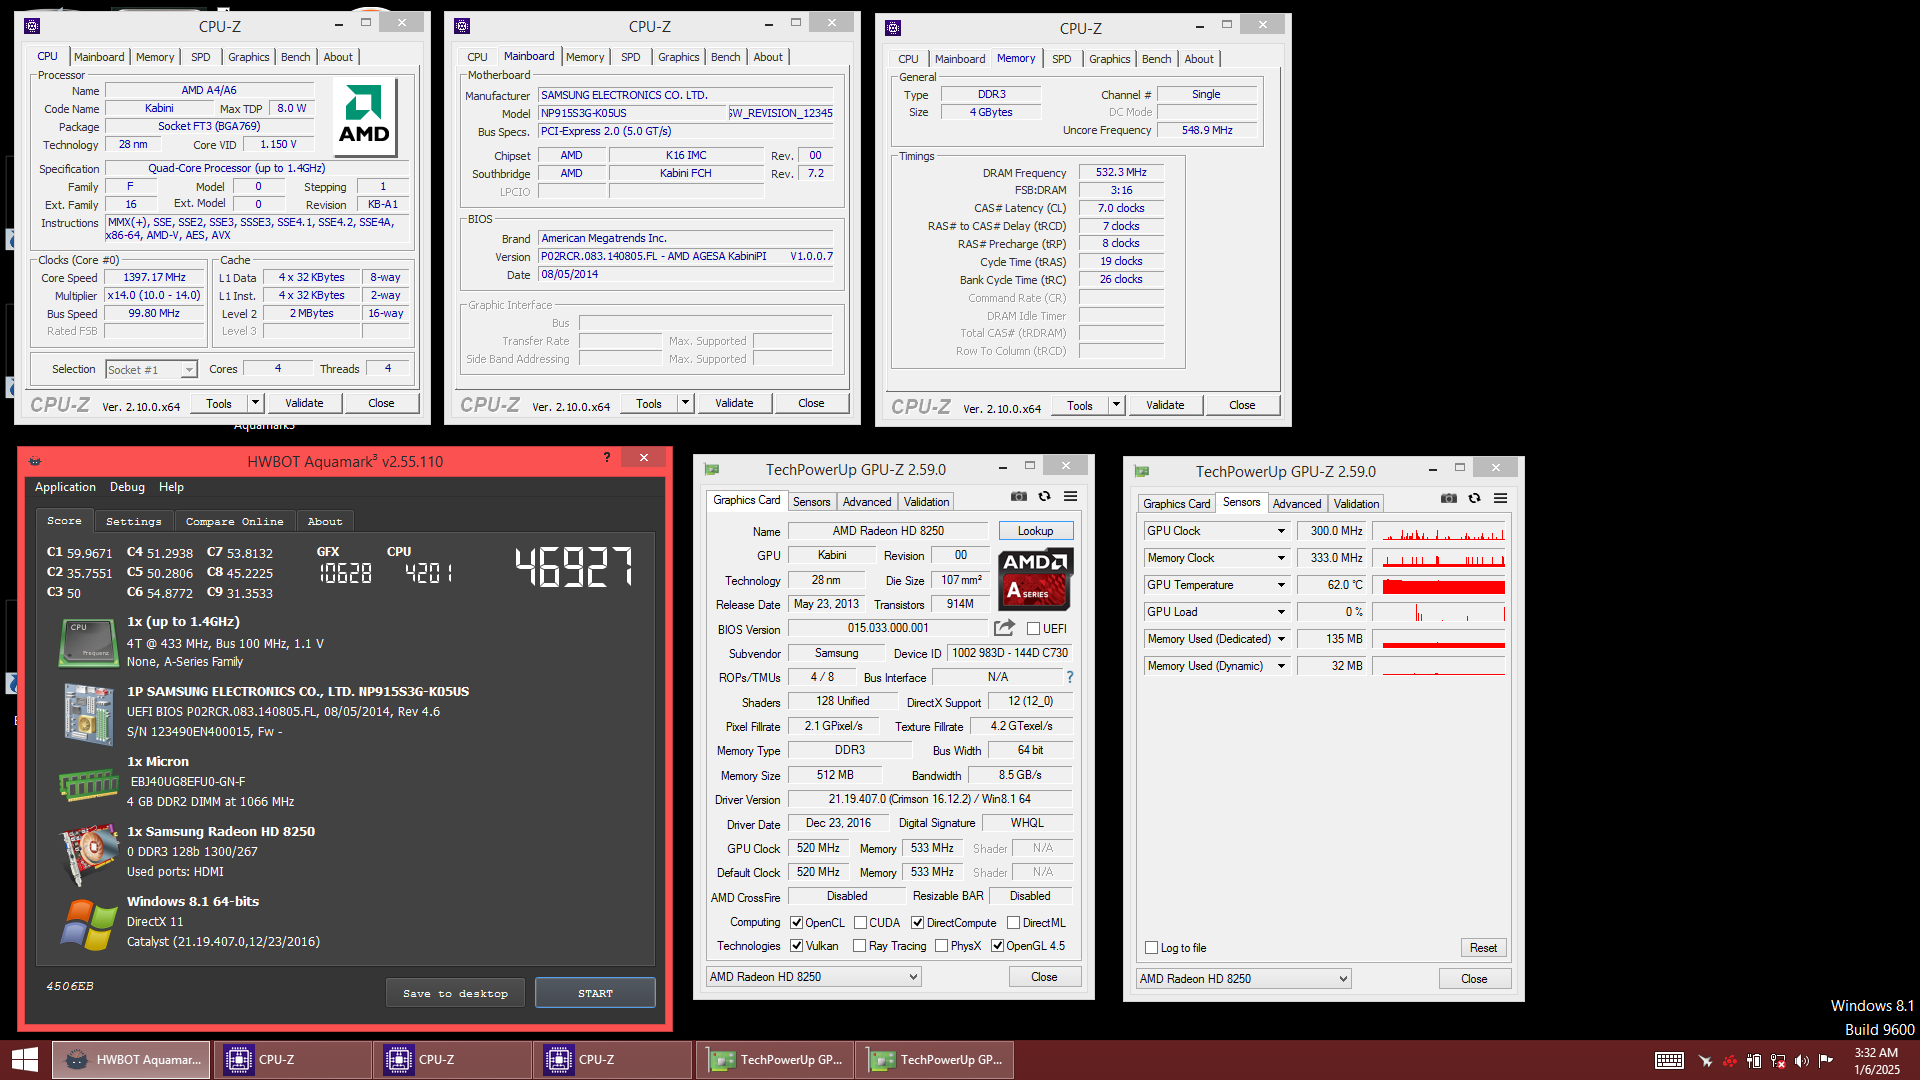Toggle Vulkan checkbox in GPU-Z
The width and height of the screenshot is (1920, 1080).
point(796,946)
